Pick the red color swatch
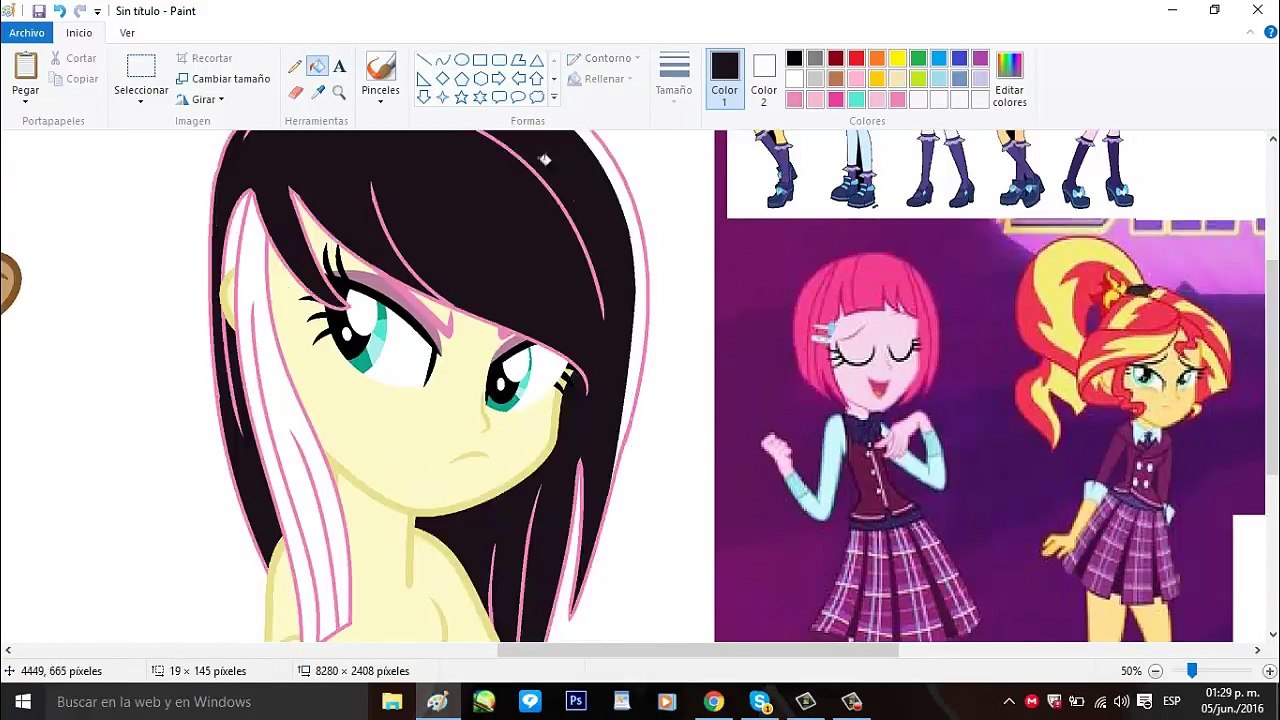This screenshot has height=720, width=1280. (856, 58)
